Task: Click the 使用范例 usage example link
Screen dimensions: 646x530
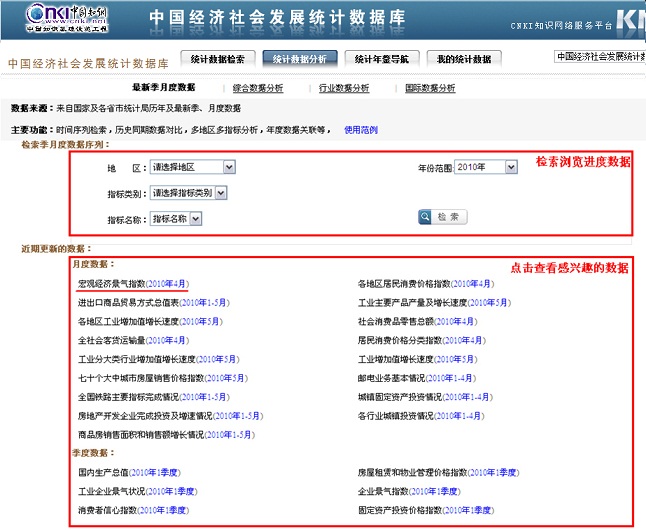Action: [360, 129]
